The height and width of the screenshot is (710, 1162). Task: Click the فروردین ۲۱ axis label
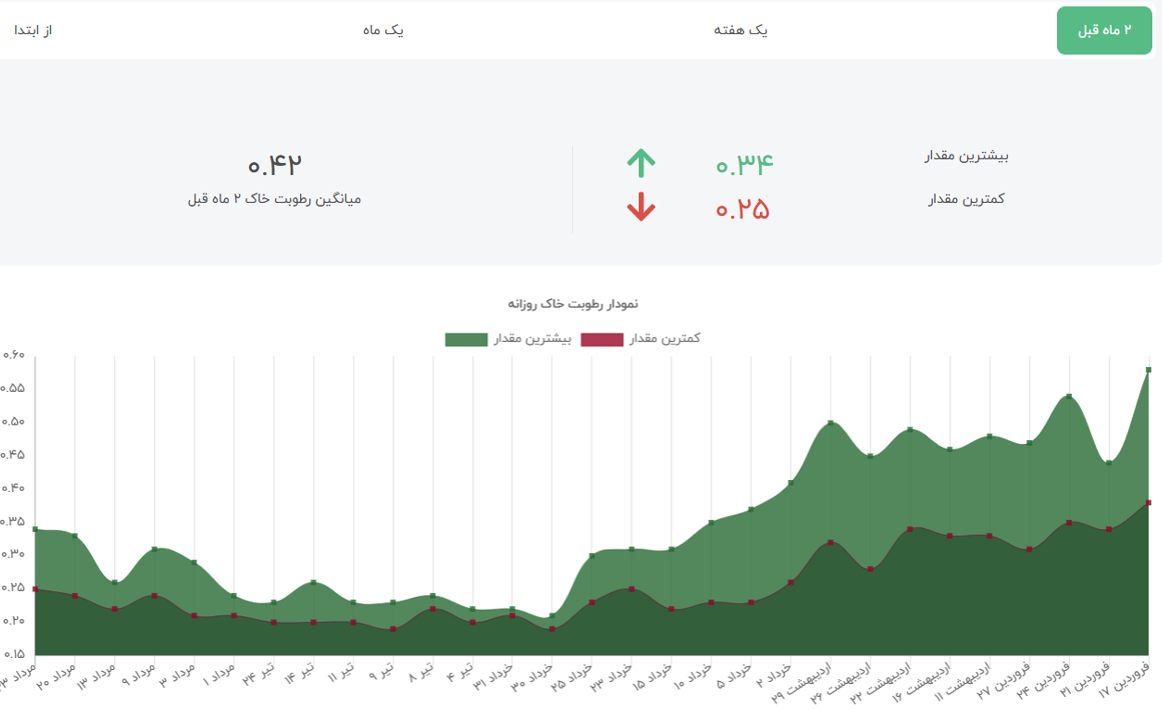pyautogui.click(x=1086, y=679)
